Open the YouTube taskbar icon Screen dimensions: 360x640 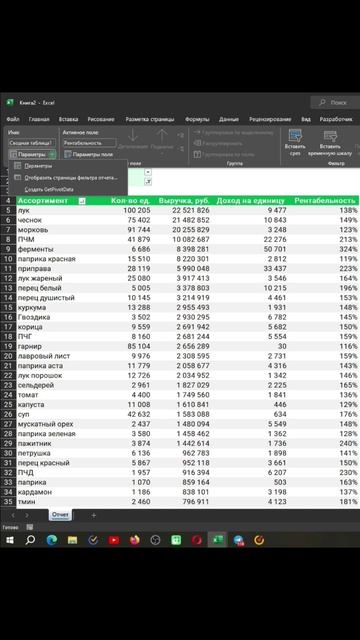114,540
